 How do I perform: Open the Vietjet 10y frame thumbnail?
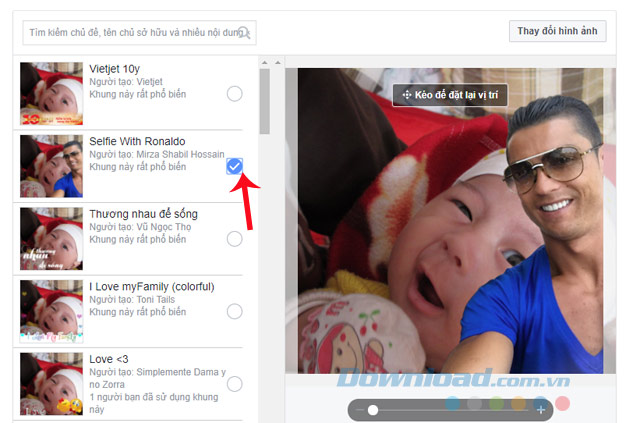[x=51, y=94]
